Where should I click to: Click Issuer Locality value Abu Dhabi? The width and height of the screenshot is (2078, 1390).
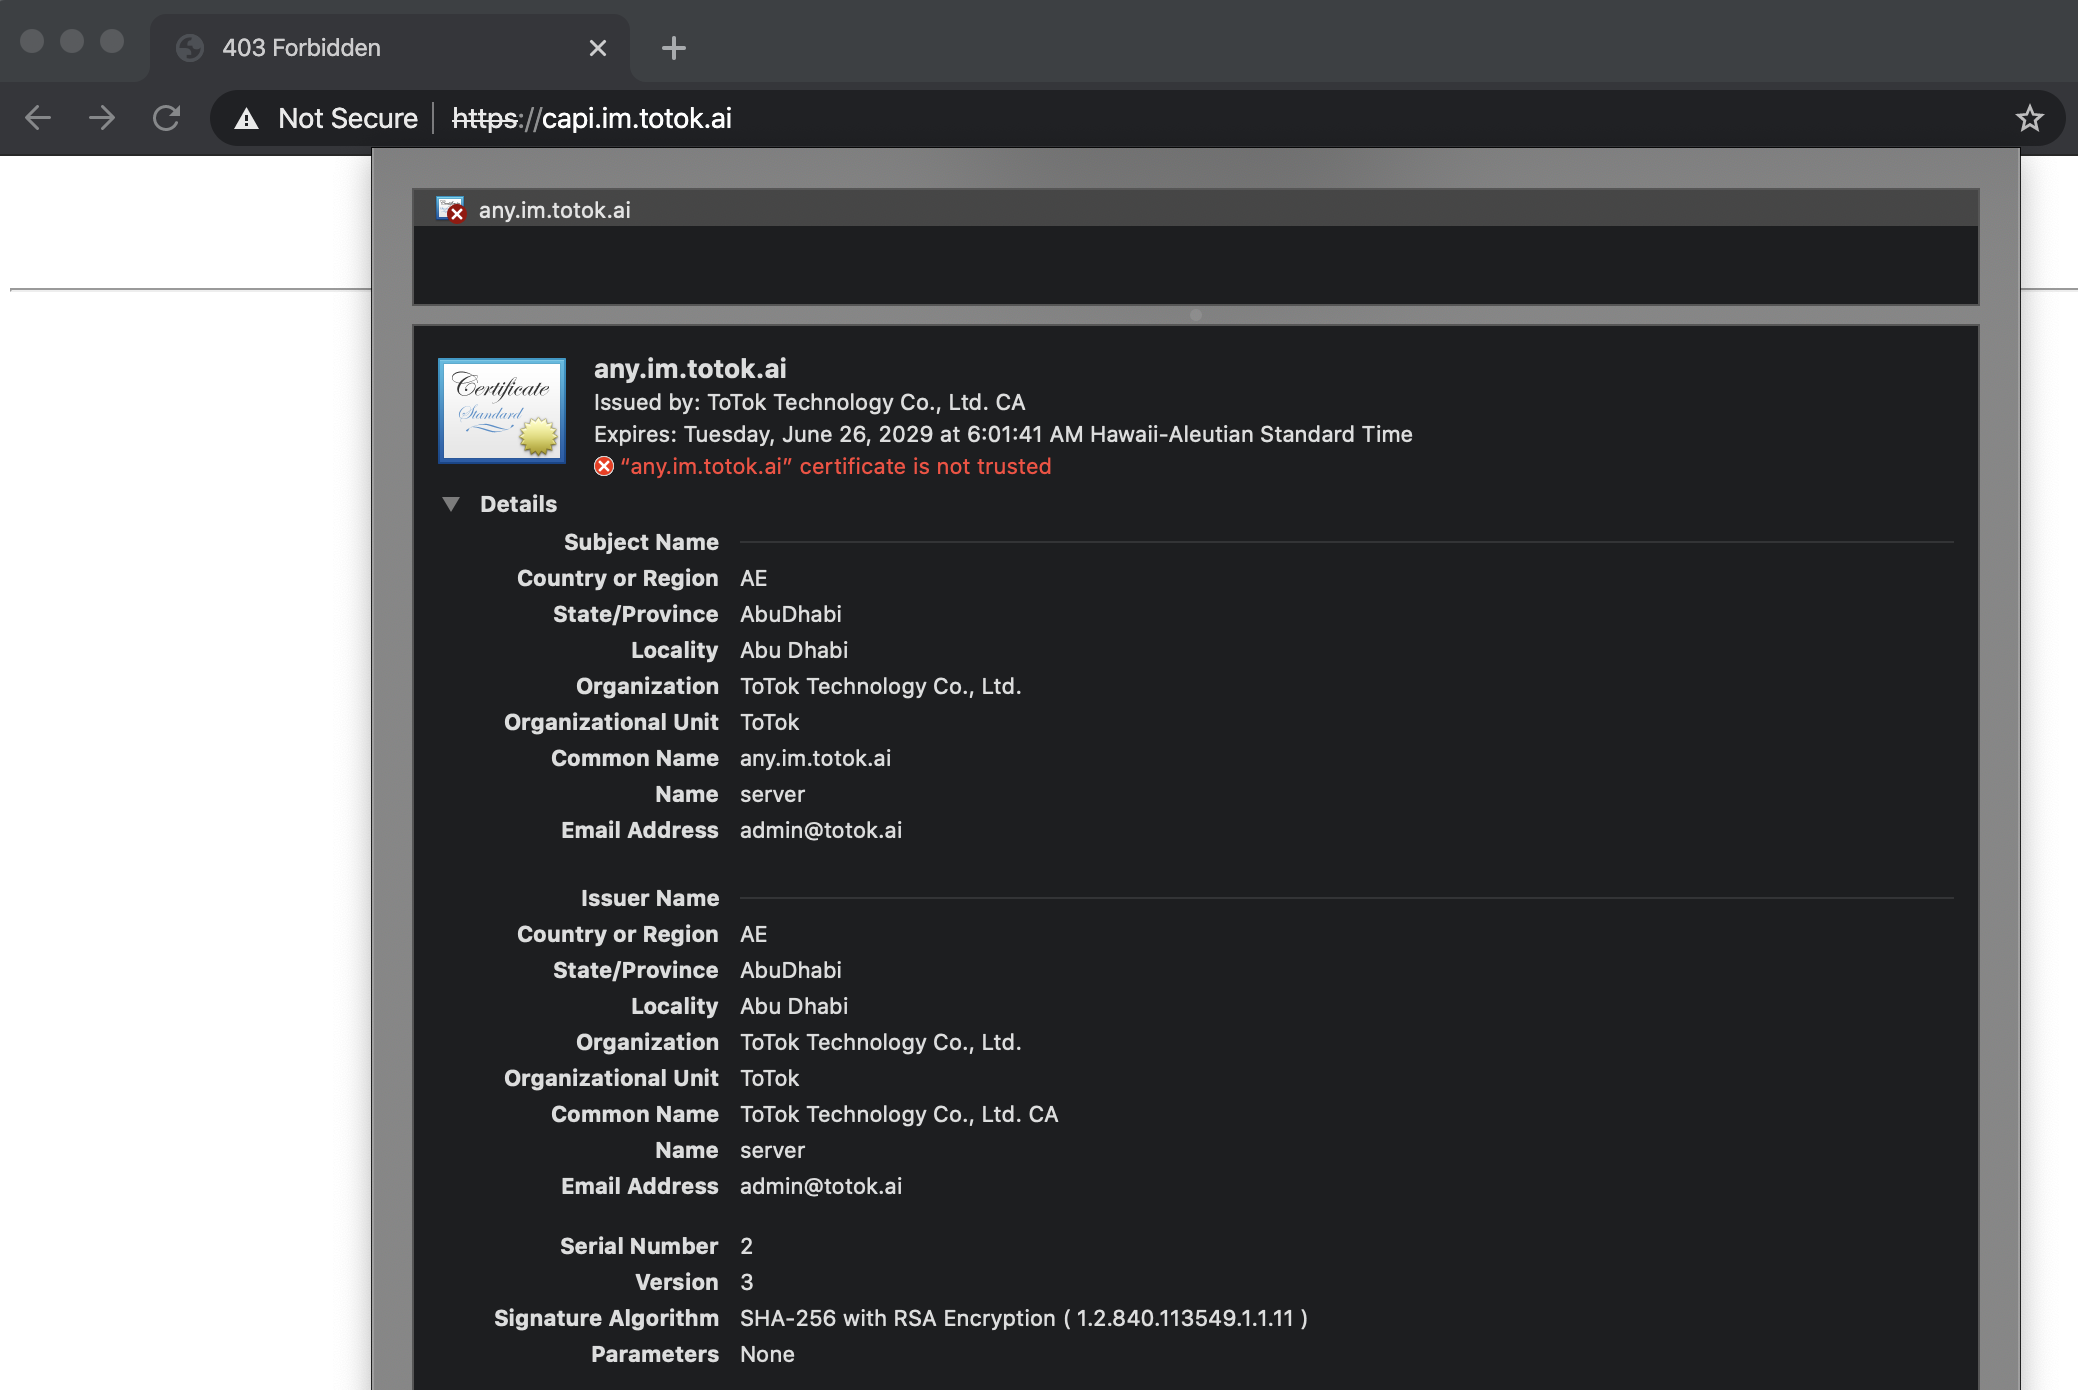(794, 1006)
